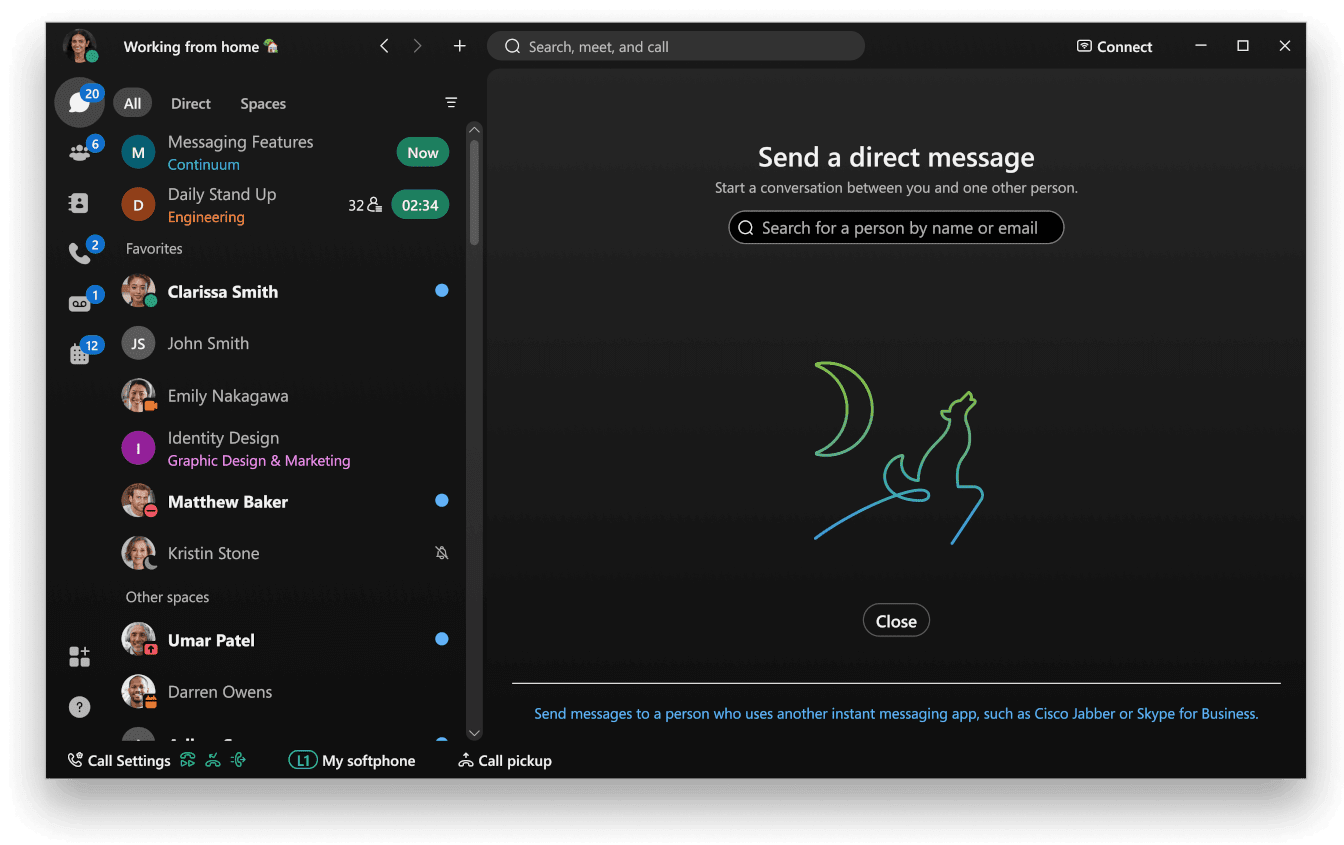
Task: Switch to the Spaces tab
Action: pyautogui.click(x=262, y=103)
